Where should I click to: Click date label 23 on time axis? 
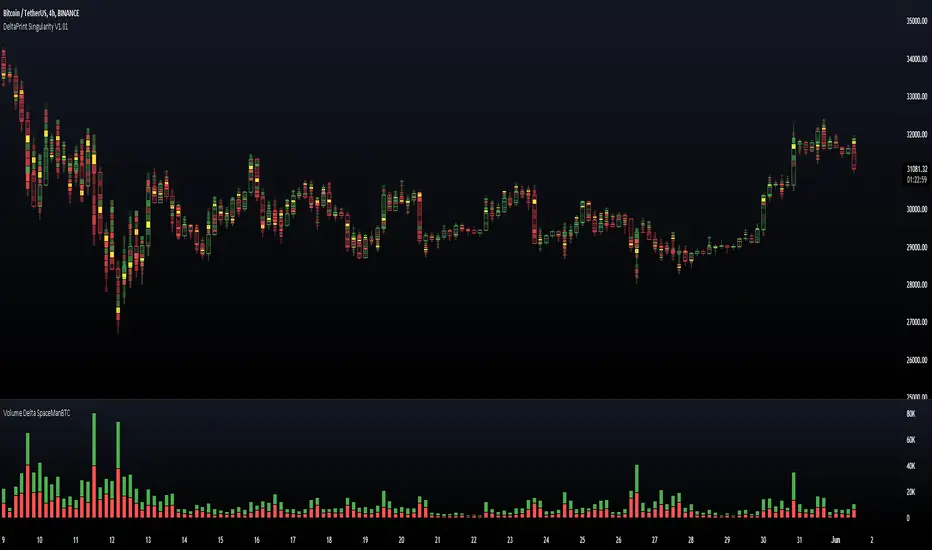[x=510, y=540]
